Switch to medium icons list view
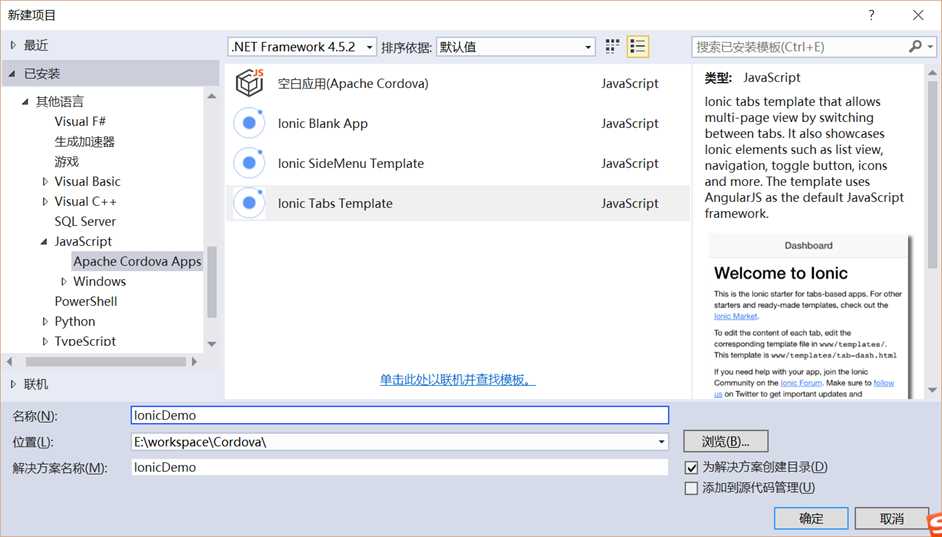 tap(637, 46)
